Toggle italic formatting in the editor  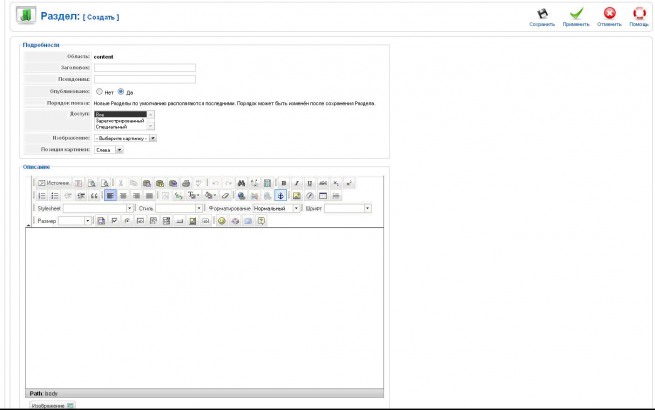(x=297, y=183)
